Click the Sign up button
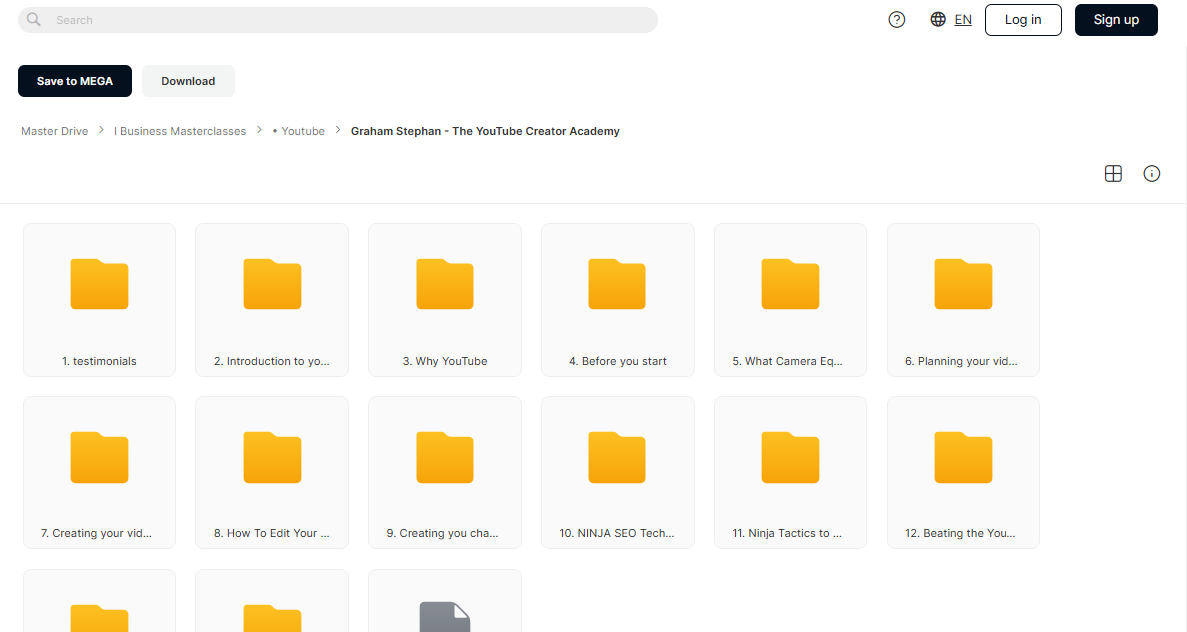This screenshot has width=1187, height=632. tap(1117, 20)
